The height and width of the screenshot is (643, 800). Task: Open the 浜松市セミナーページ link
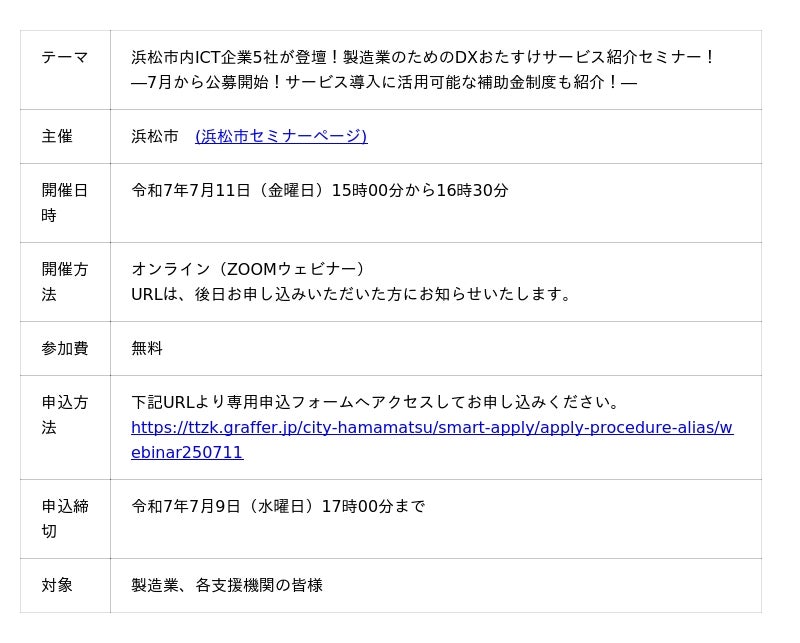tap(281, 136)
